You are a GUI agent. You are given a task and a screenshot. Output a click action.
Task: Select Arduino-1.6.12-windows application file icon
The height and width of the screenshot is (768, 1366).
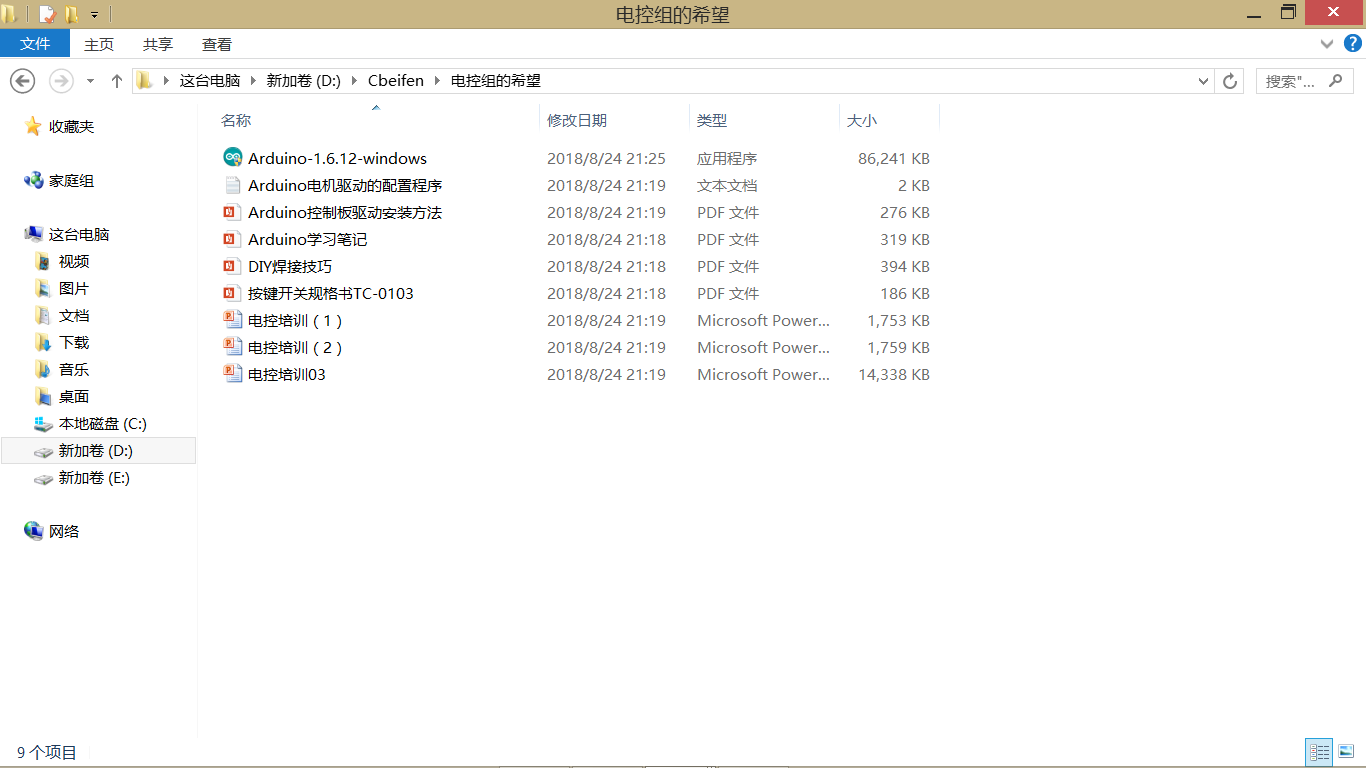point(233,158)
